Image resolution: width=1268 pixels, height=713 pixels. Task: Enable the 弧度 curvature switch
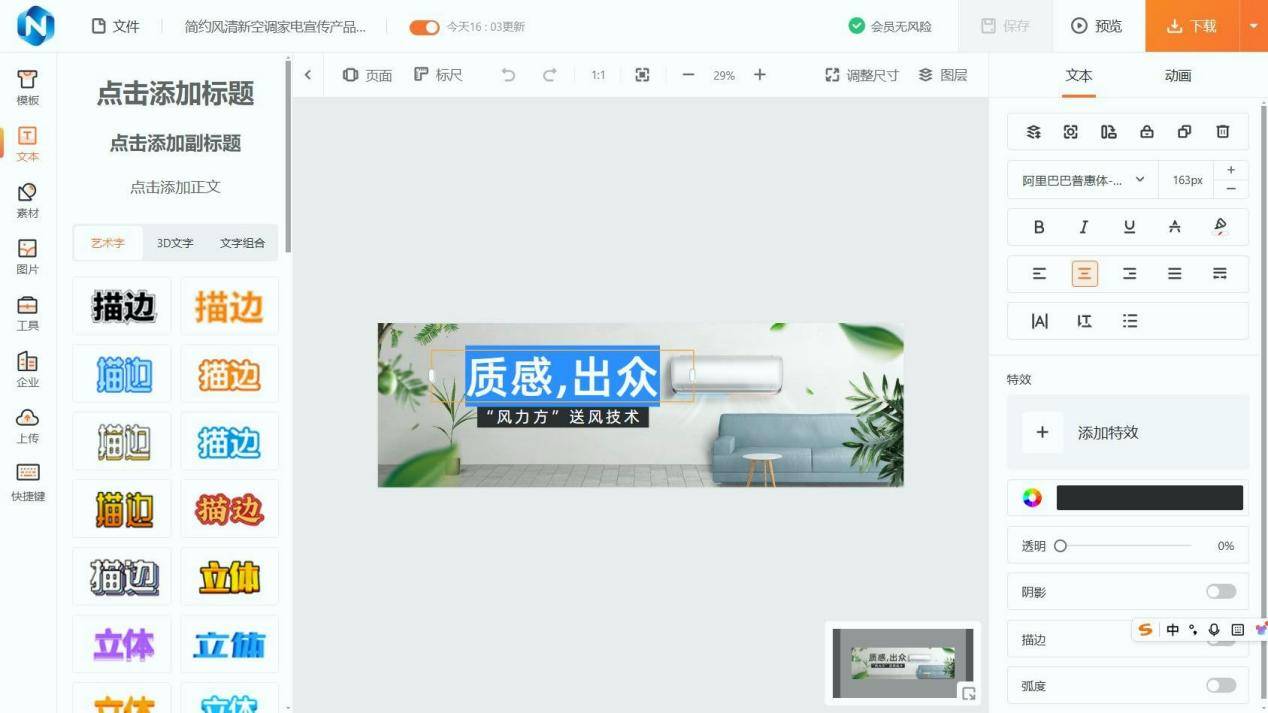[x=1220, y=686]
